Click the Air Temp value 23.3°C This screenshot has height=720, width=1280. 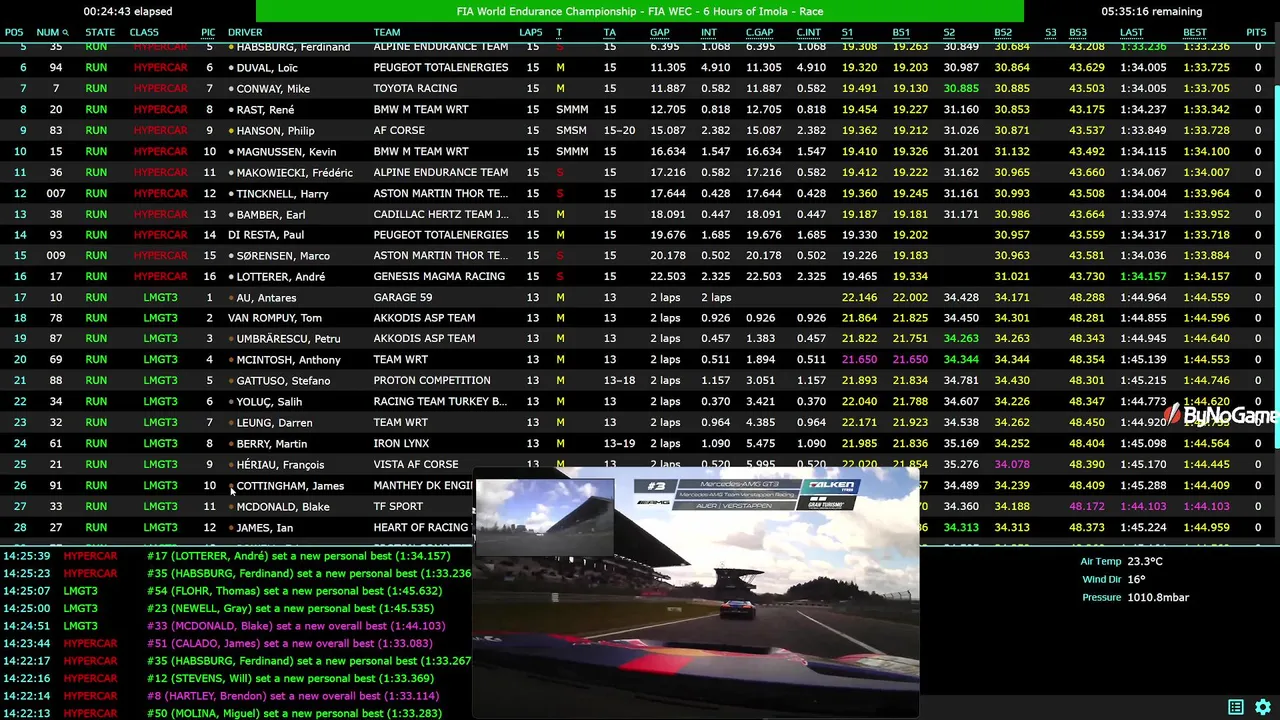(1145, 561)
